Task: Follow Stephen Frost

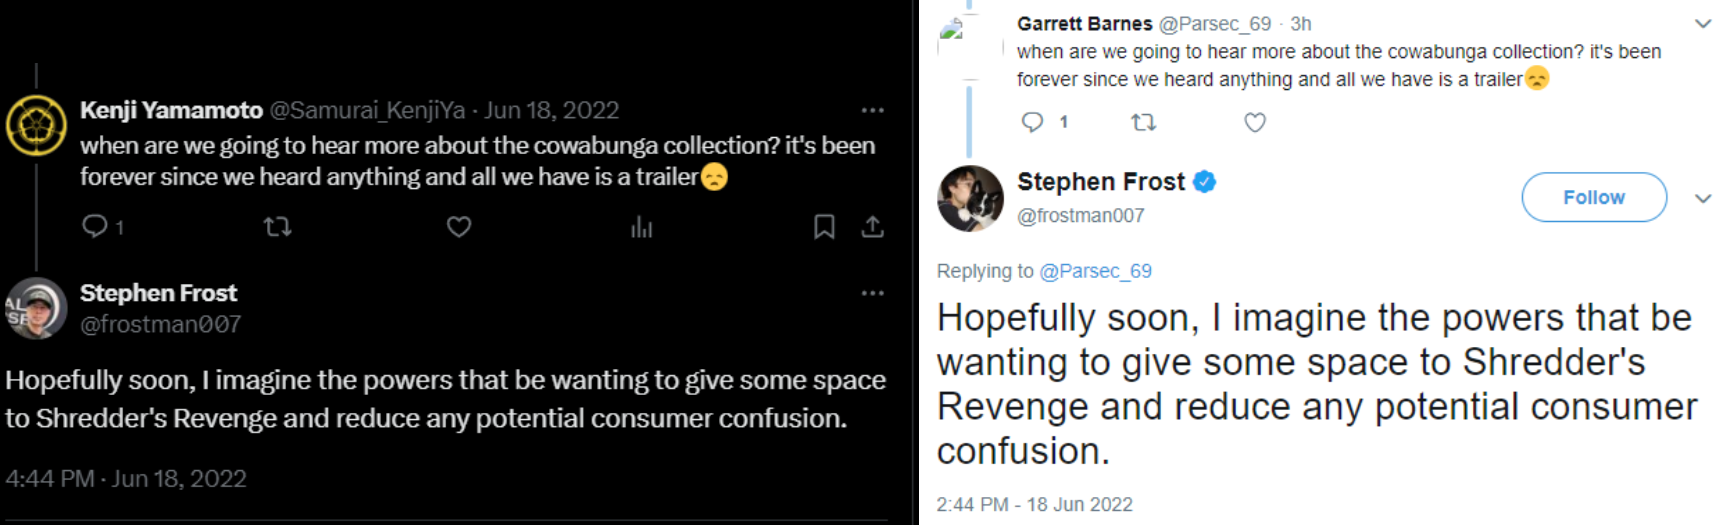Action: click(1593, 197)
